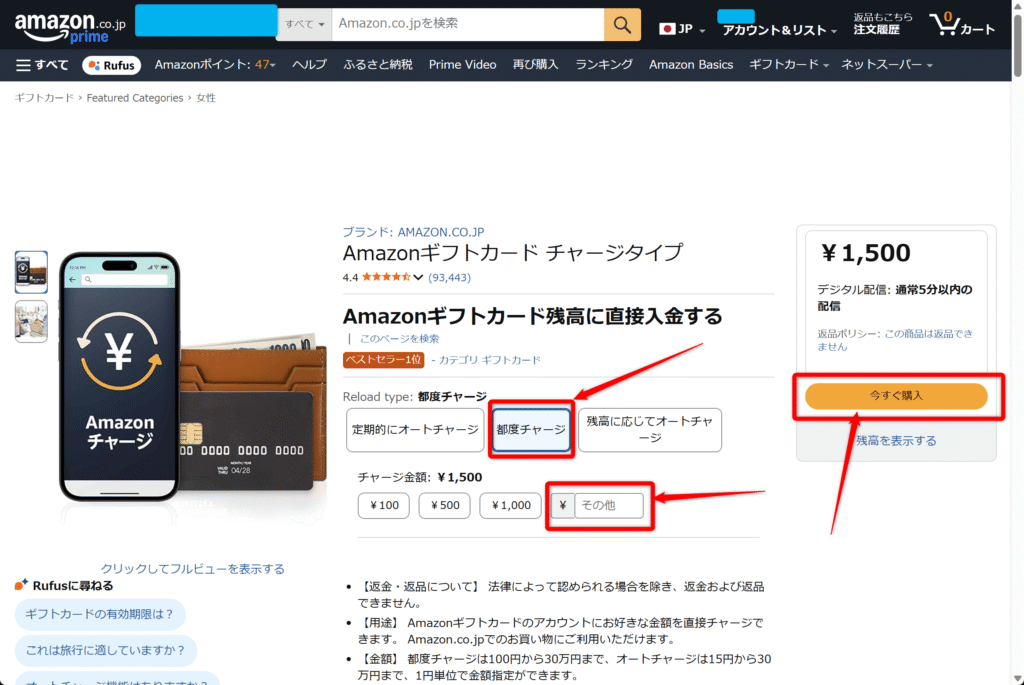Expand the Amazonポイント dropdown
Viewport: 1024px width, 685px height.
point(215,65)
